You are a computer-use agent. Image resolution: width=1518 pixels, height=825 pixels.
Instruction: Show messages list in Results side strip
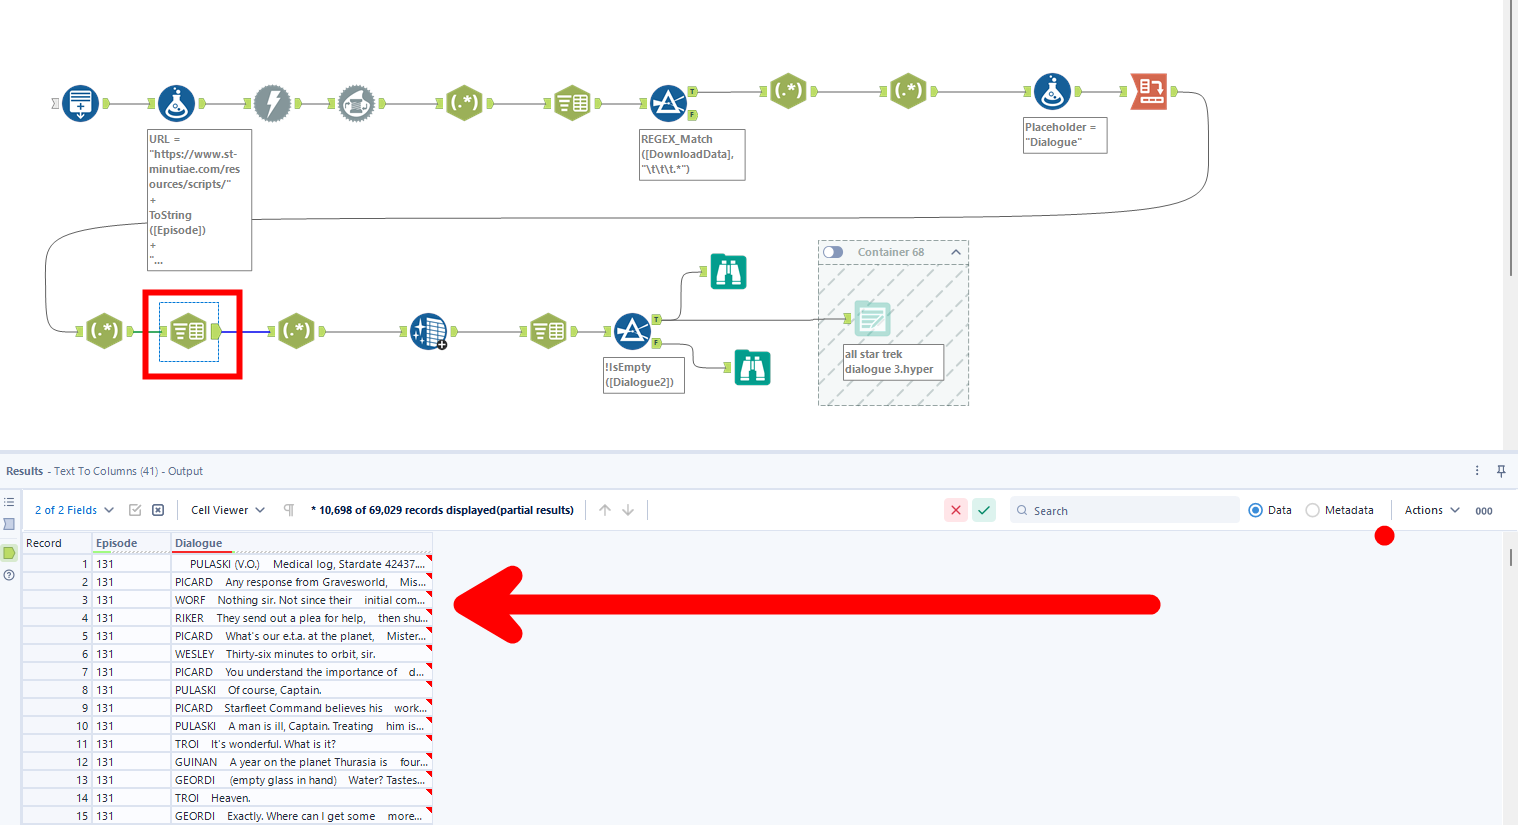(9, 502)
